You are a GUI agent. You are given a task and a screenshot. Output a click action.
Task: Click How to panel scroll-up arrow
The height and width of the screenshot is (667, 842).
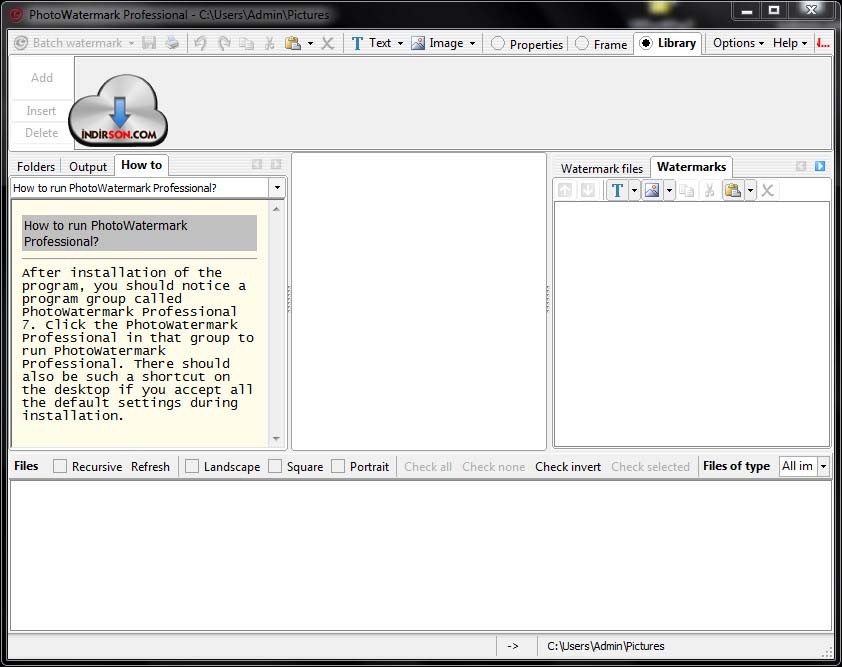tap(276, 209)
